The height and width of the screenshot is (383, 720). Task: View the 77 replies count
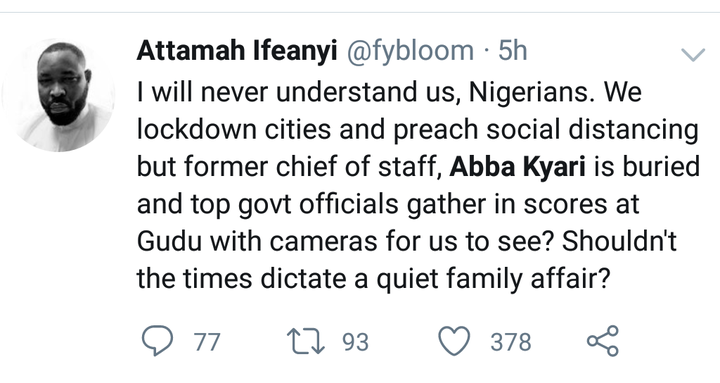[x=207, y=342]
